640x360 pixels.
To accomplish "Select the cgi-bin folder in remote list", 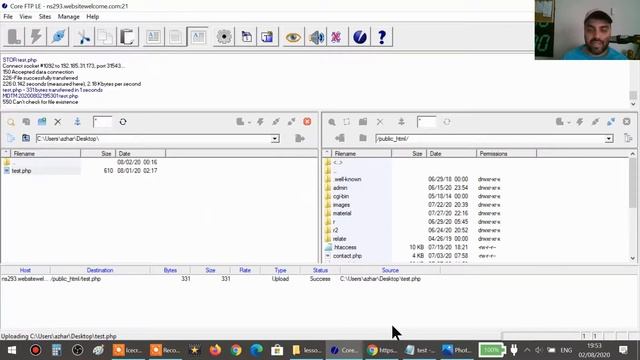I will click(x=341, y=196).
